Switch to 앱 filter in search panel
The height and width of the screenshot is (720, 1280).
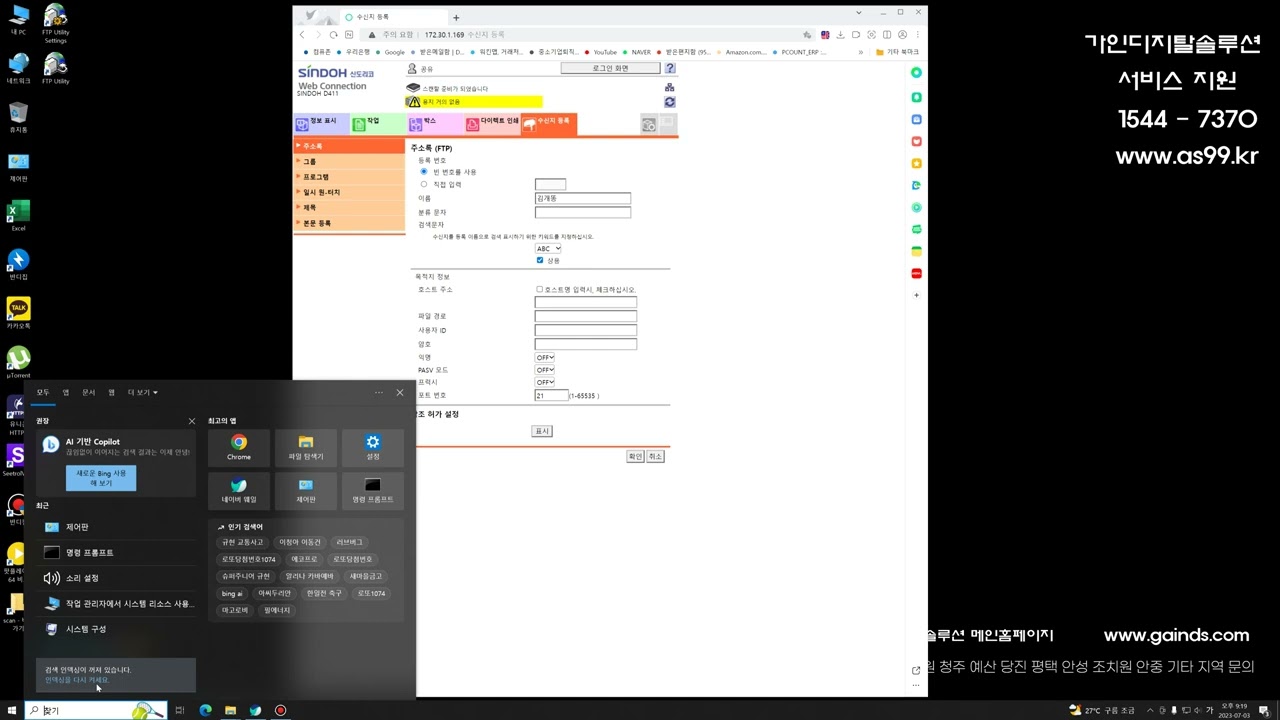click(x=66, y=392)
